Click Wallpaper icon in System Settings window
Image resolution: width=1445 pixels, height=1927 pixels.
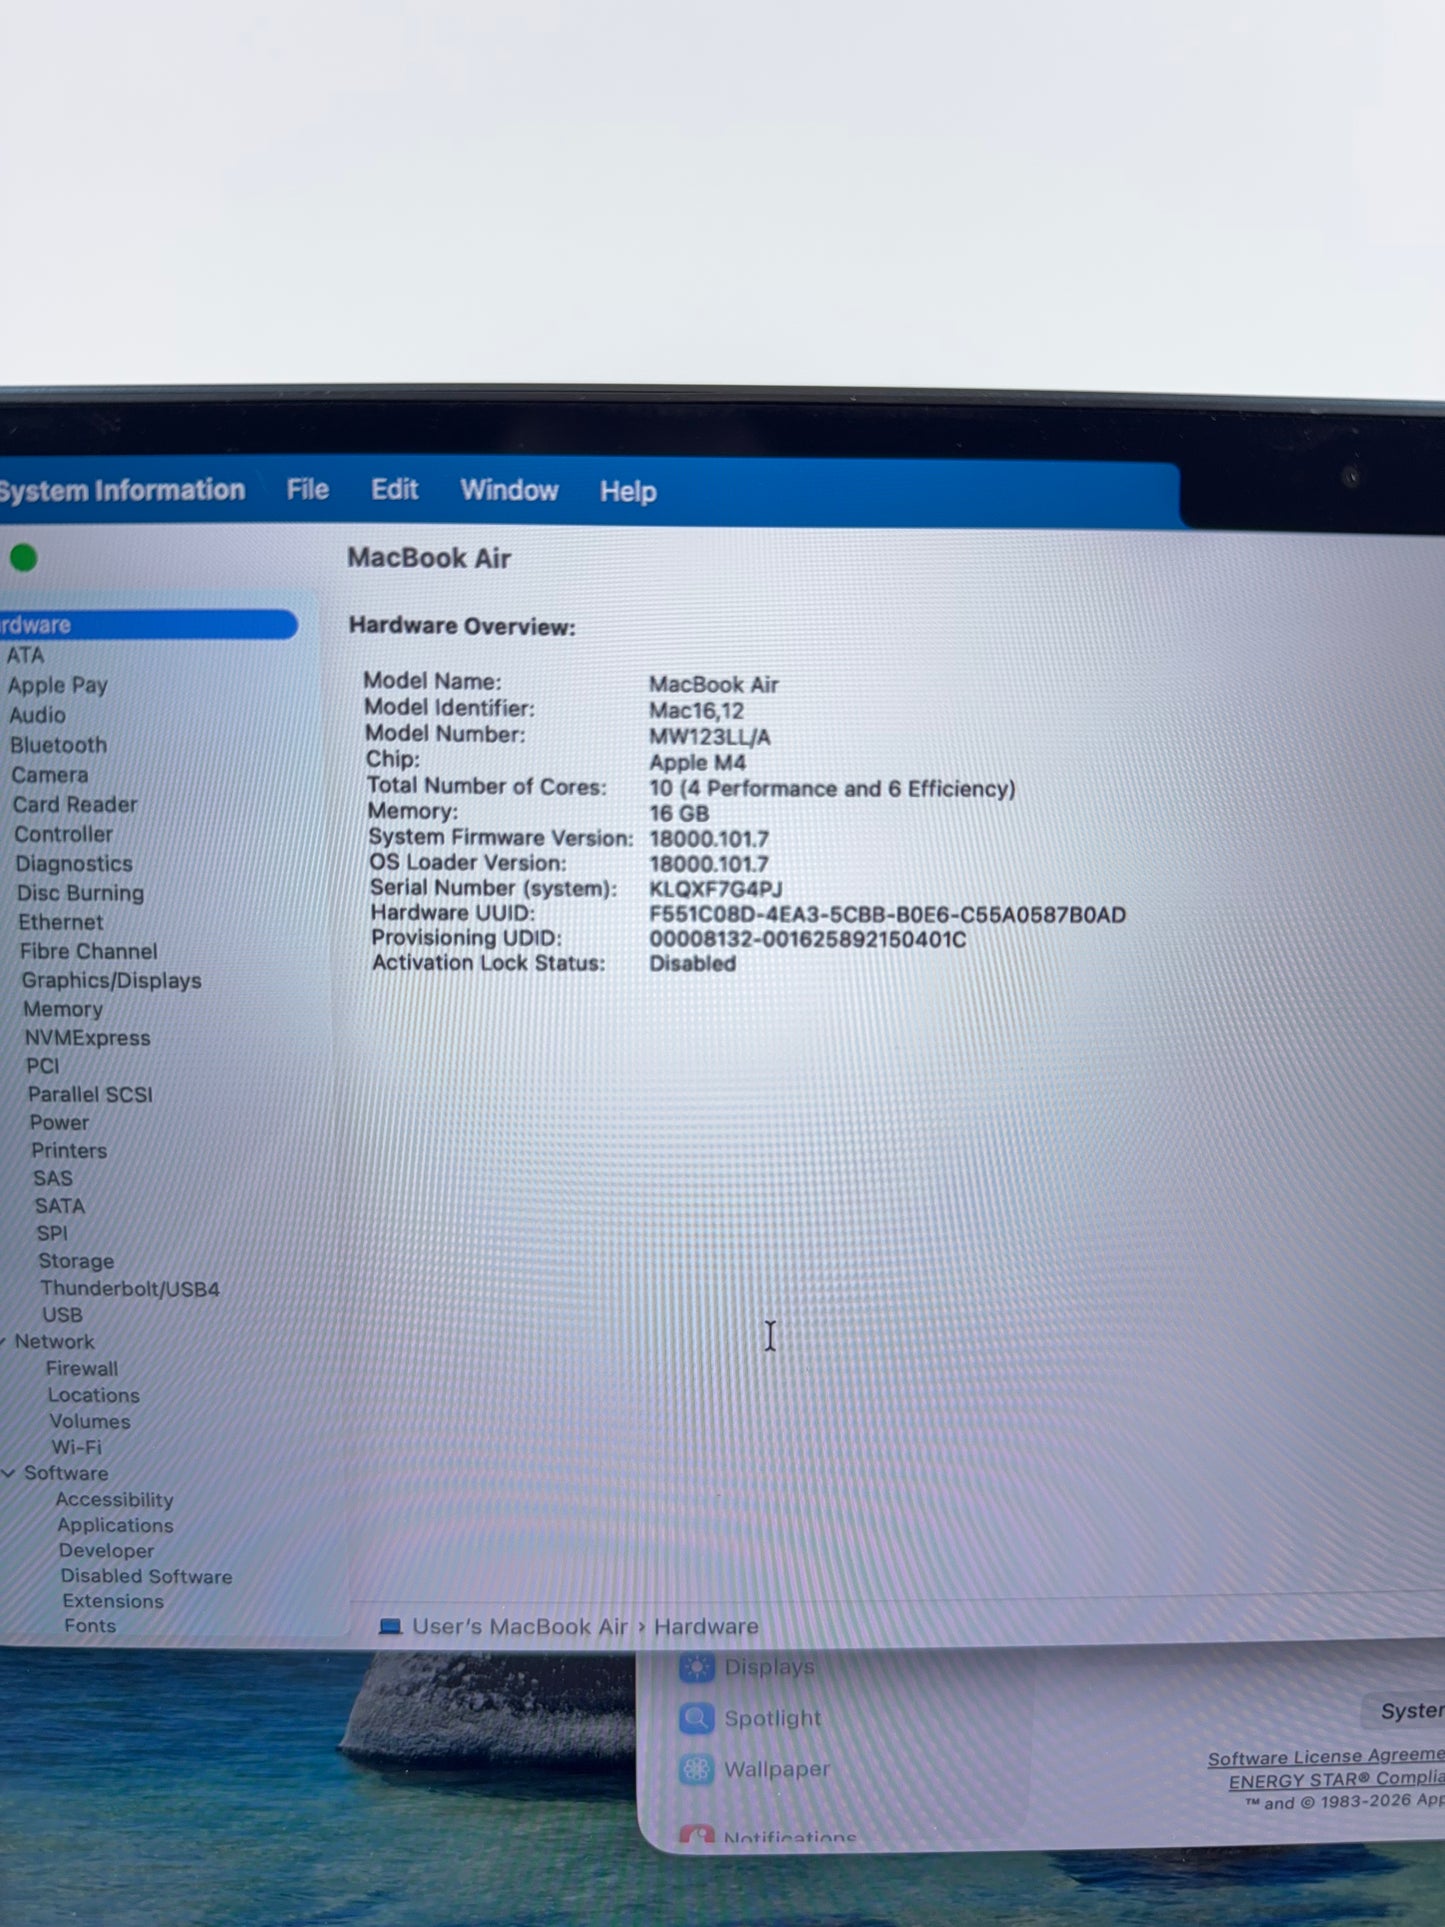[697, 1769]
